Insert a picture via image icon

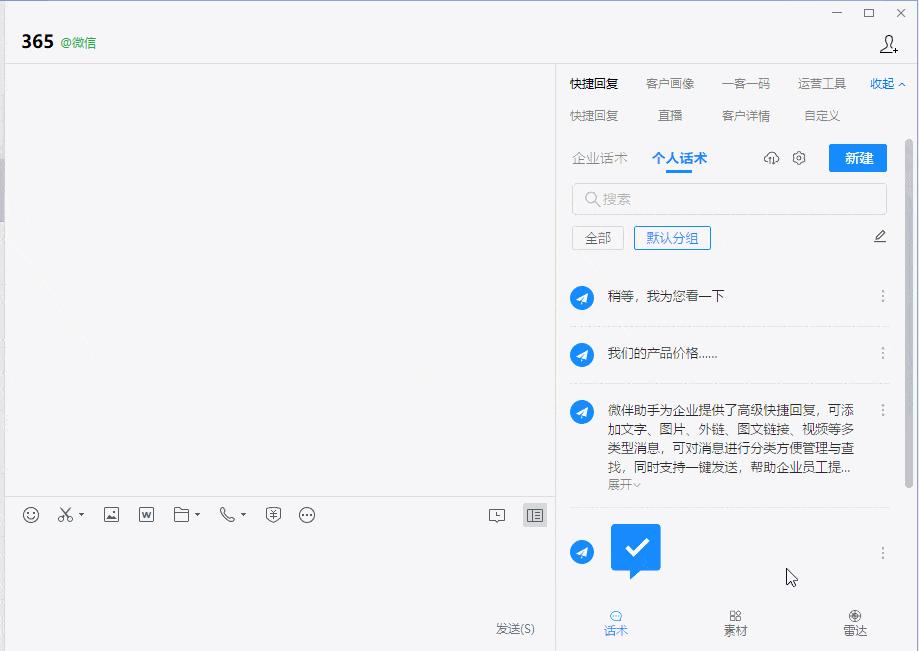point(111,515)
